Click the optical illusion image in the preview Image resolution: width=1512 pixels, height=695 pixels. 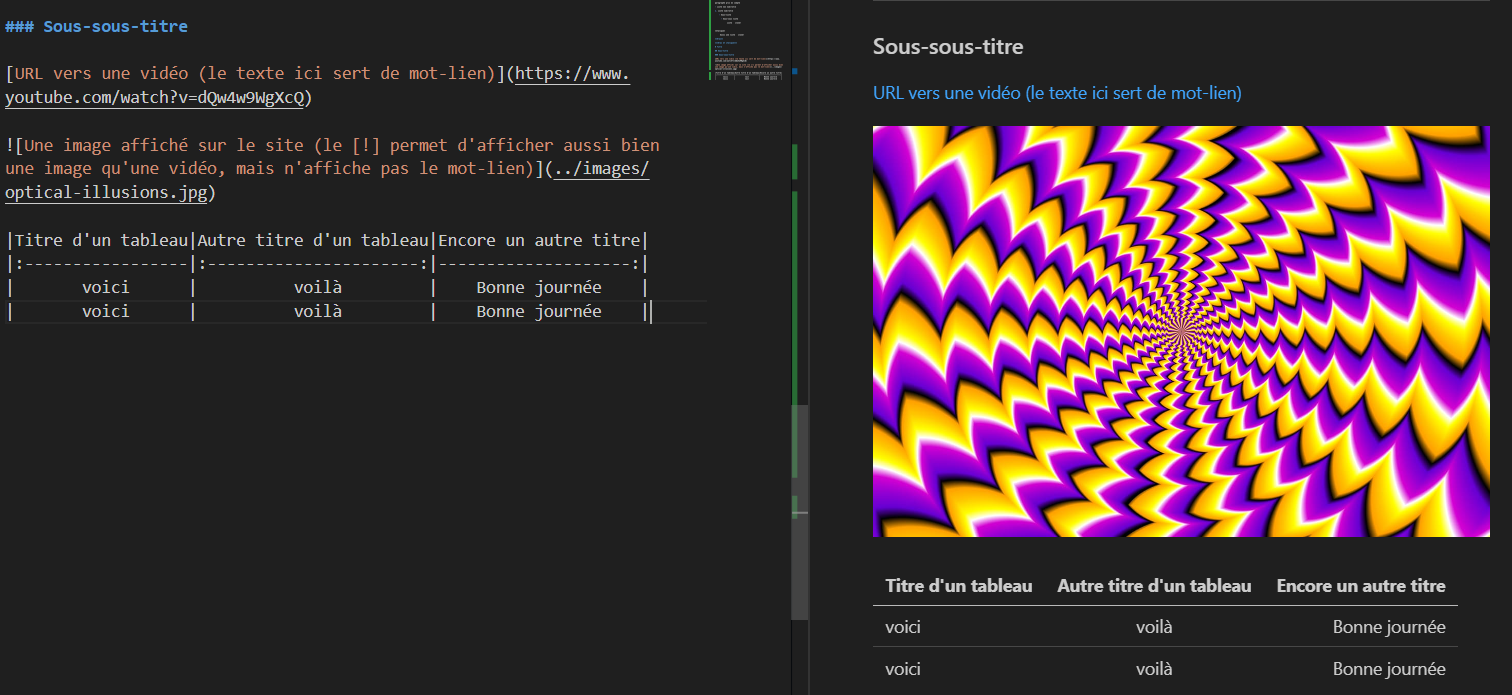(1181, 331)
